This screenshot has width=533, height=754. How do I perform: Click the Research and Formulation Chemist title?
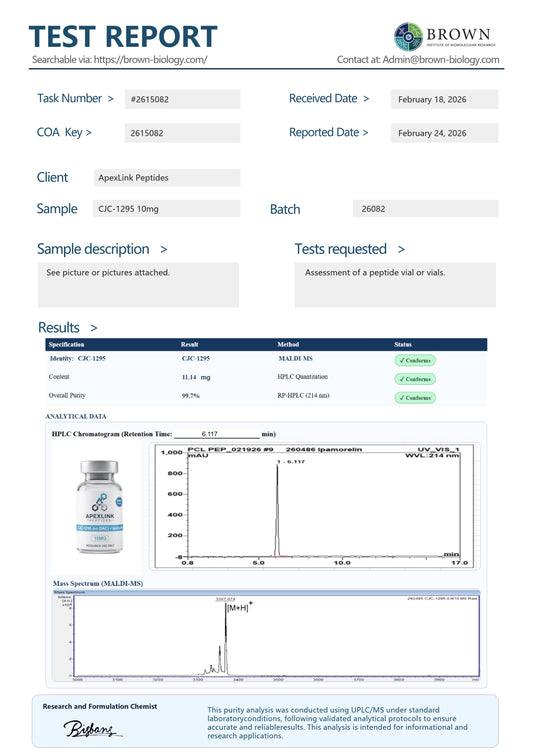coord(100,706)
